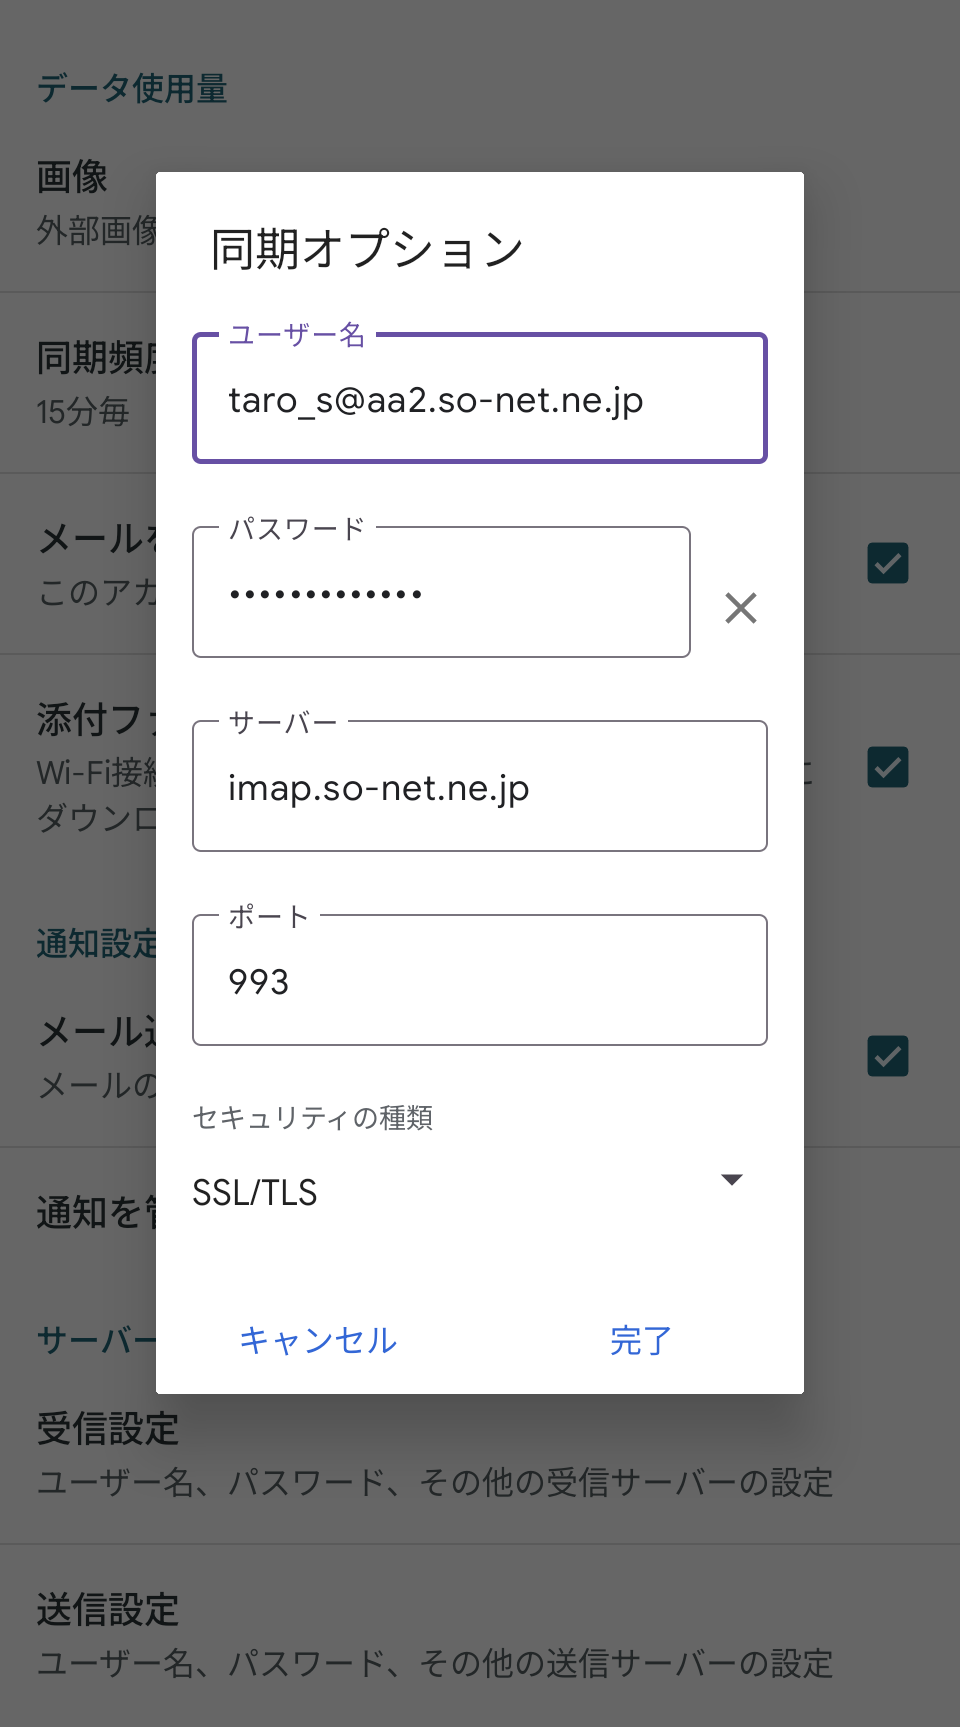Focus the パスワード input field
The image size is (960, 1727).
(x=441, y=594)
